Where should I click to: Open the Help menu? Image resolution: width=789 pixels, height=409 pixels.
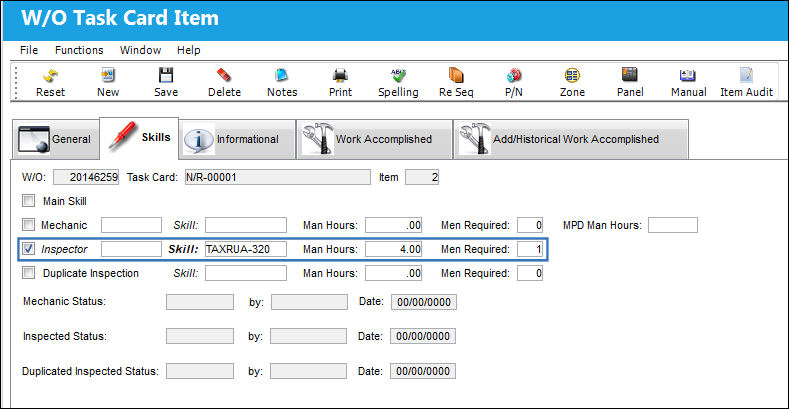189,50
